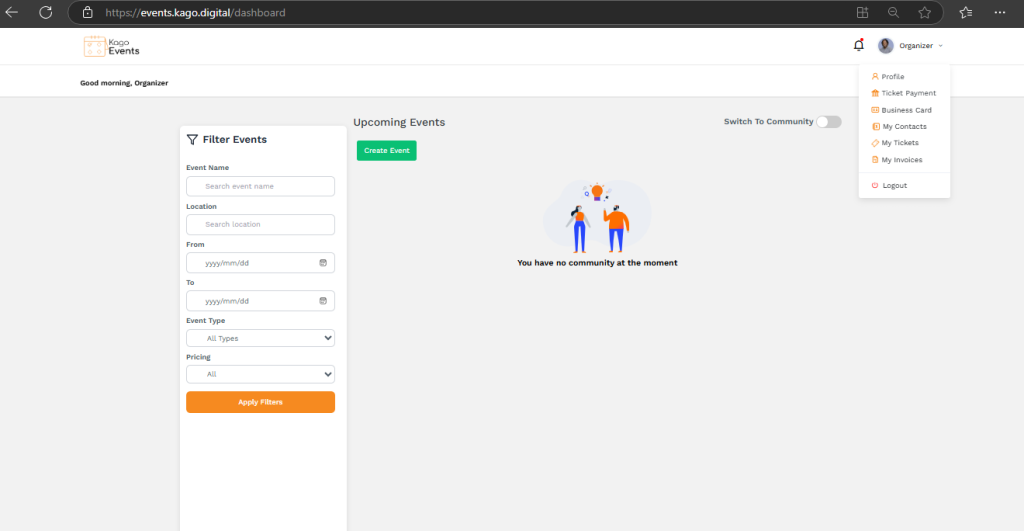The height and width of the screenshot is (531, 1024).
Task: Select Profile from the account menu
Action: (x=892, y=77)
